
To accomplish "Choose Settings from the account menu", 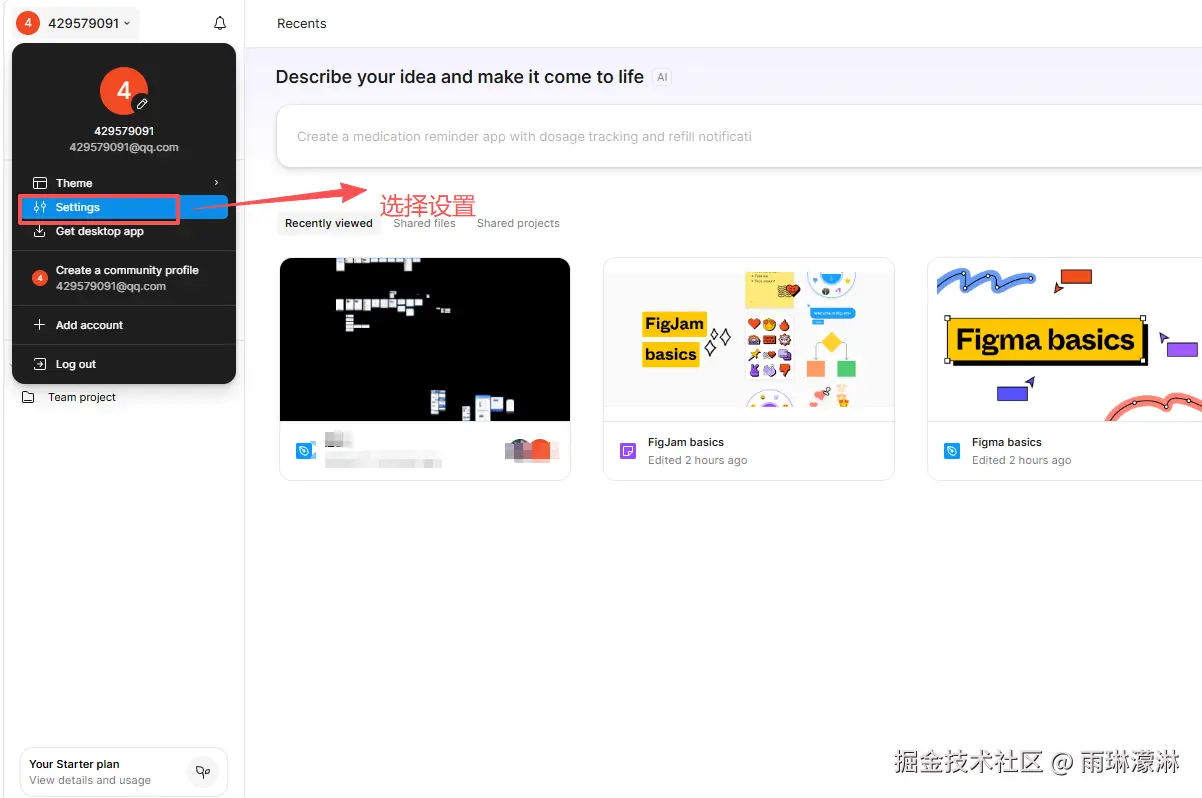I will click(124, 207).
